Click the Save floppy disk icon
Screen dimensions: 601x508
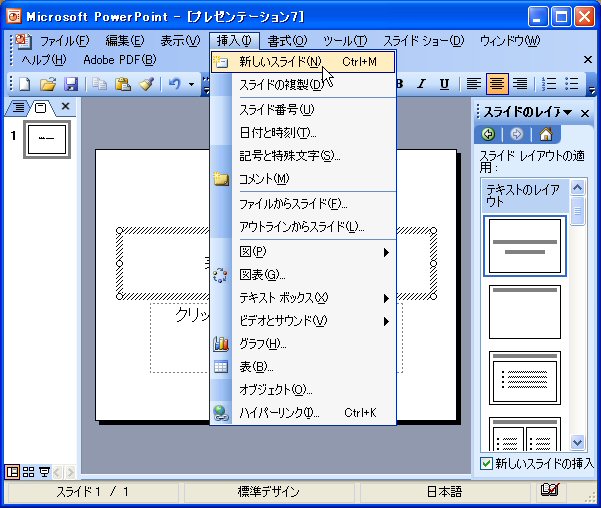point(71,84)
